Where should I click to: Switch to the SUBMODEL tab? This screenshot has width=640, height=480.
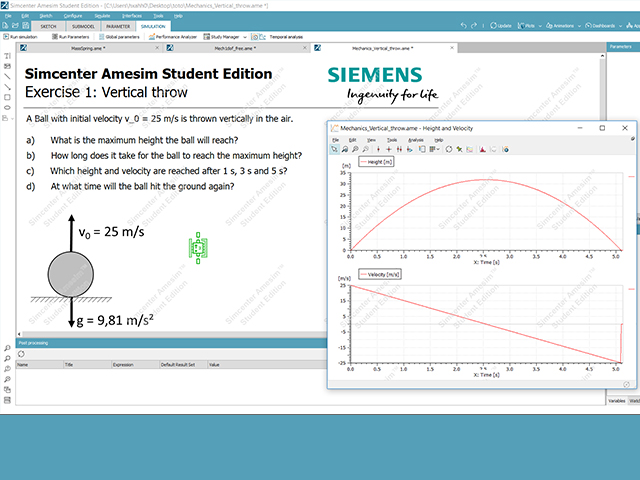(x=83, y=26)
